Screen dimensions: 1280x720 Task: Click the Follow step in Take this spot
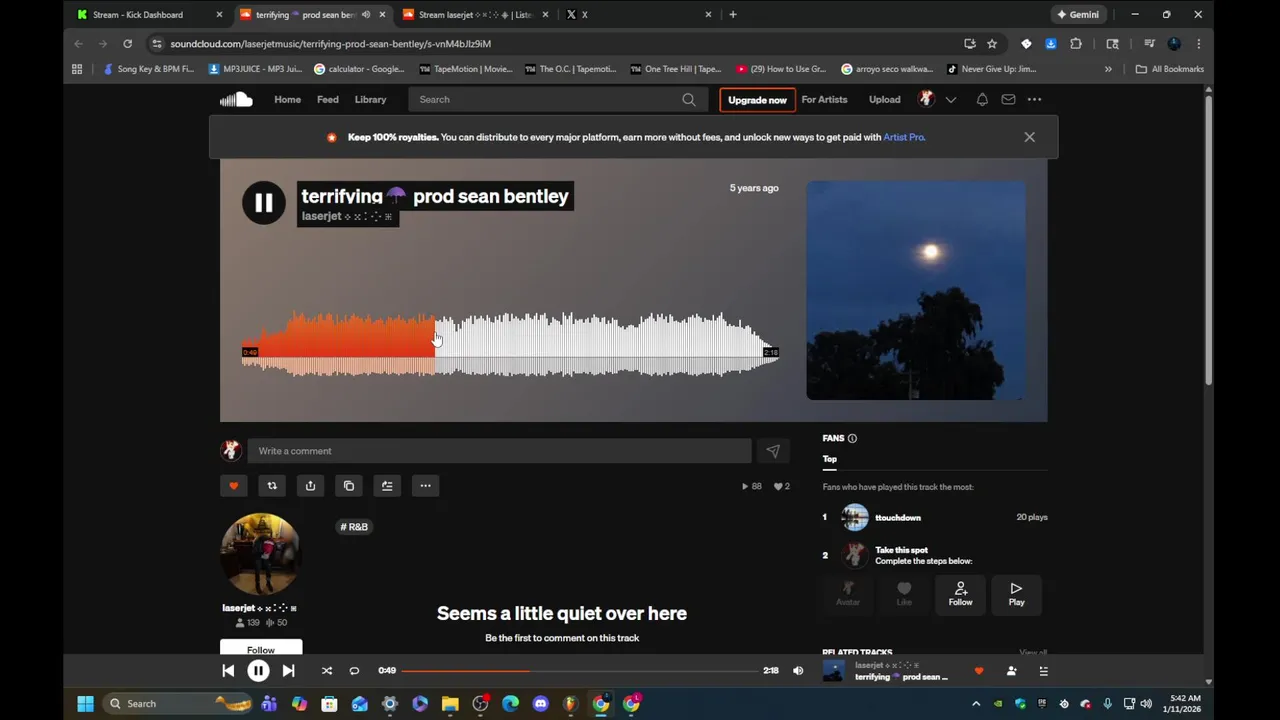(960, 593)
